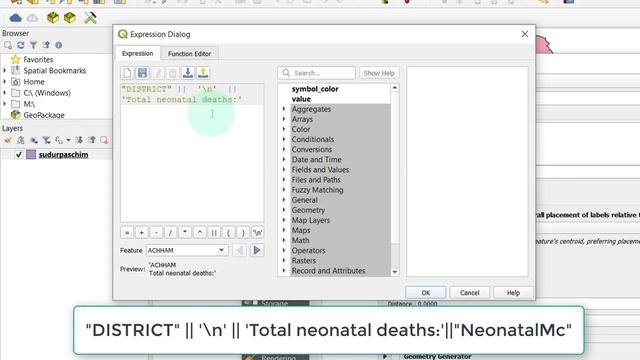Open the Layers filter dropdown arrow

[x=68, y=140]
